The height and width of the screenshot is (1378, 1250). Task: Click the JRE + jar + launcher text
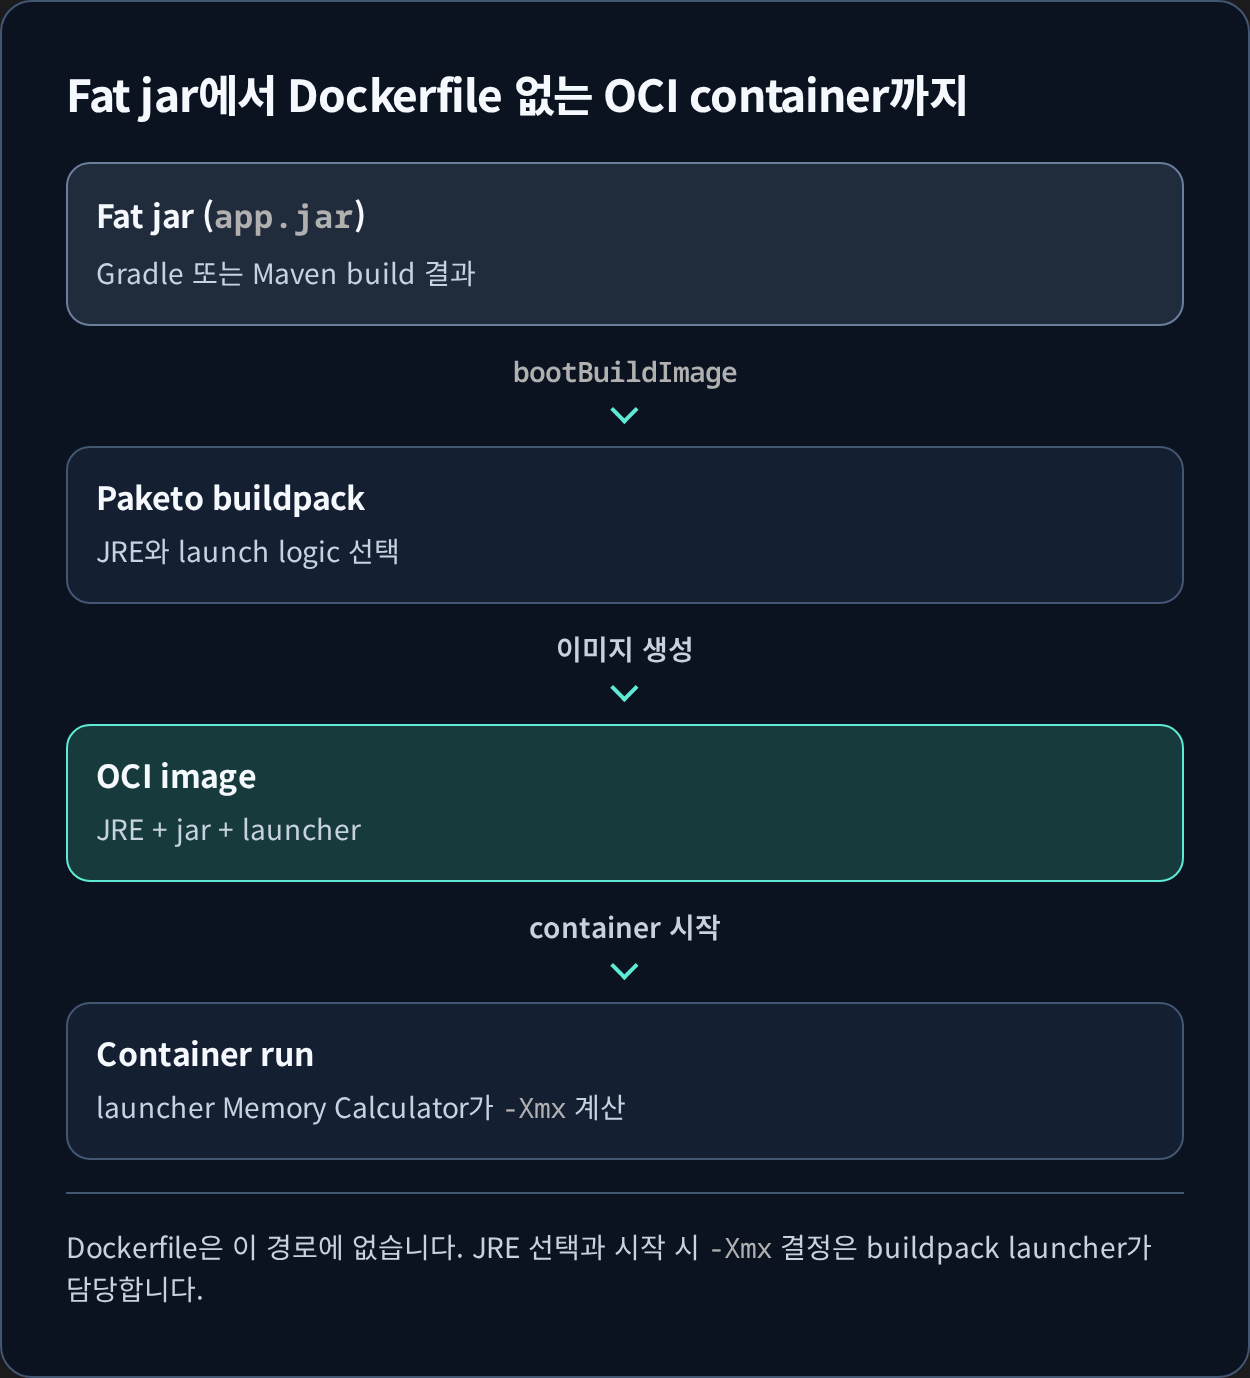tap(229, 830)
